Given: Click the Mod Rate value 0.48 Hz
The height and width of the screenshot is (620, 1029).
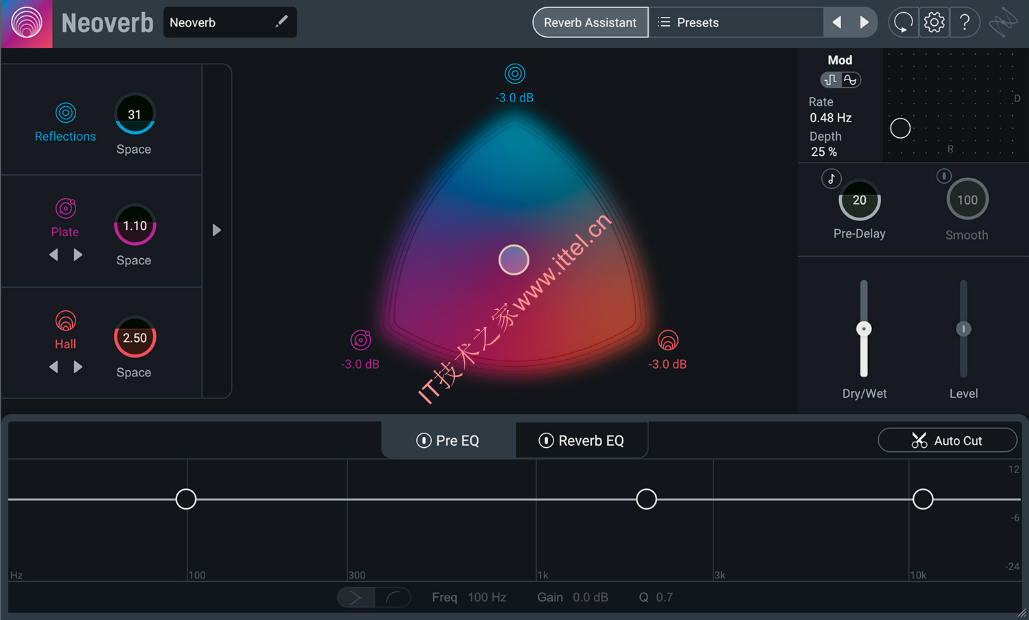Looking at the screenshot, I should point(830,118).
